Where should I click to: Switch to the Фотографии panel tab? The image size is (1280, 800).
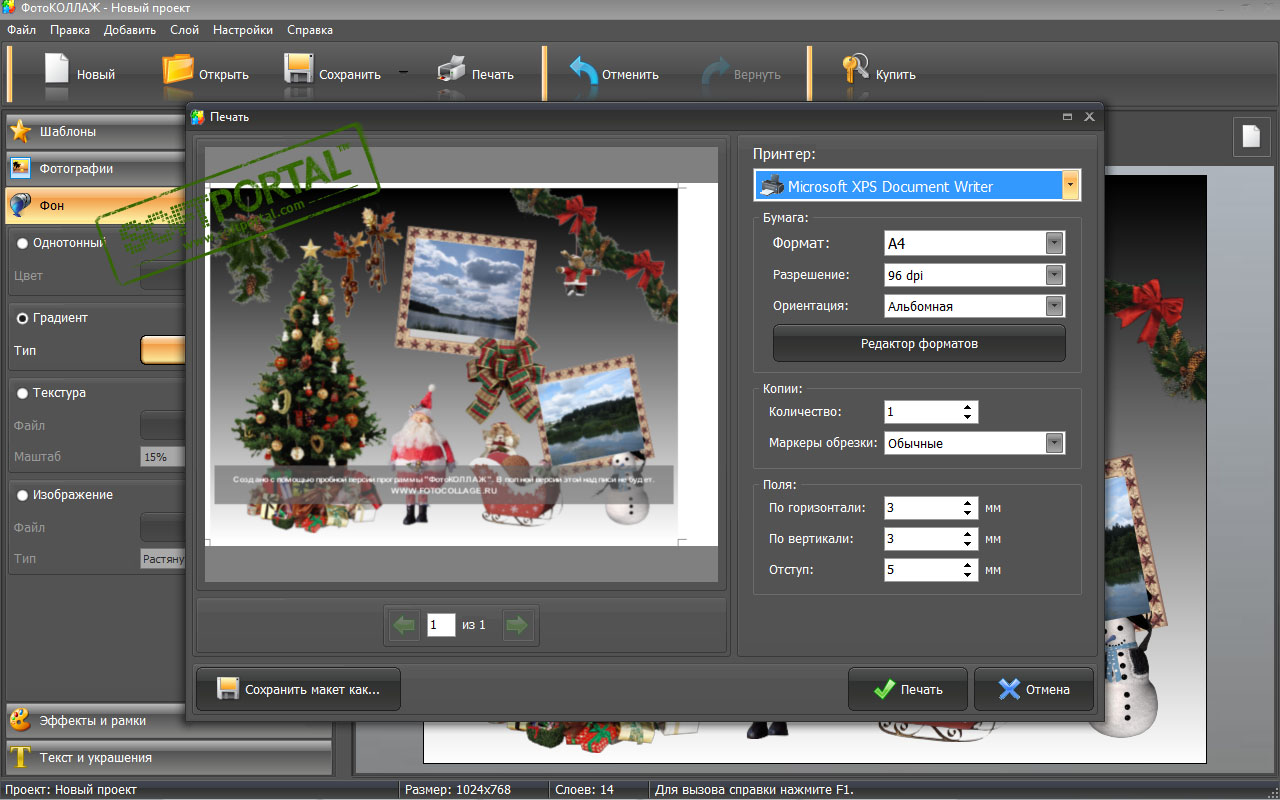[x=96, y=168]
